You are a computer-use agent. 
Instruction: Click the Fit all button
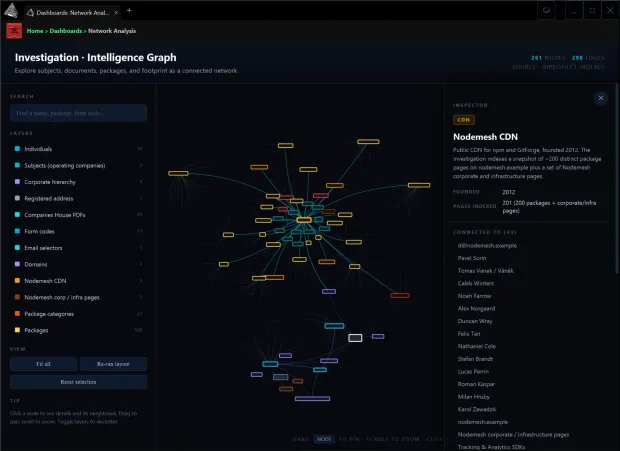coord(43,364)
